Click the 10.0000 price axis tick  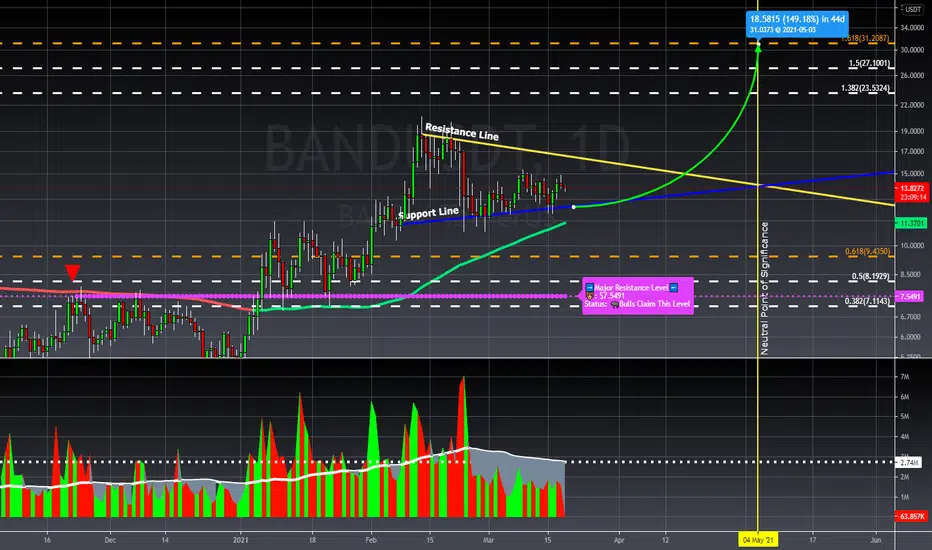912,246
